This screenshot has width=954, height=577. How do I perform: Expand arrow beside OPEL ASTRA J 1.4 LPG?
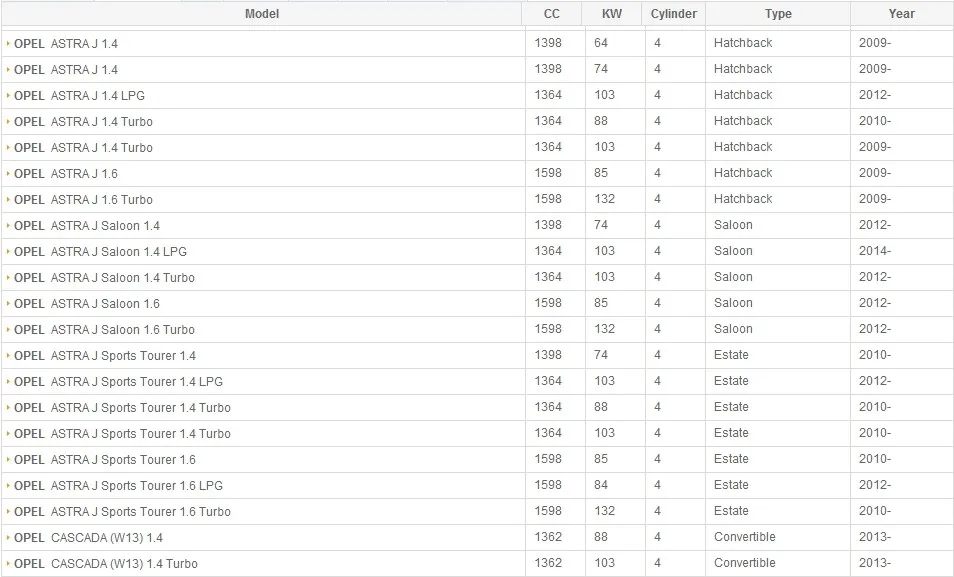(9, 96)
